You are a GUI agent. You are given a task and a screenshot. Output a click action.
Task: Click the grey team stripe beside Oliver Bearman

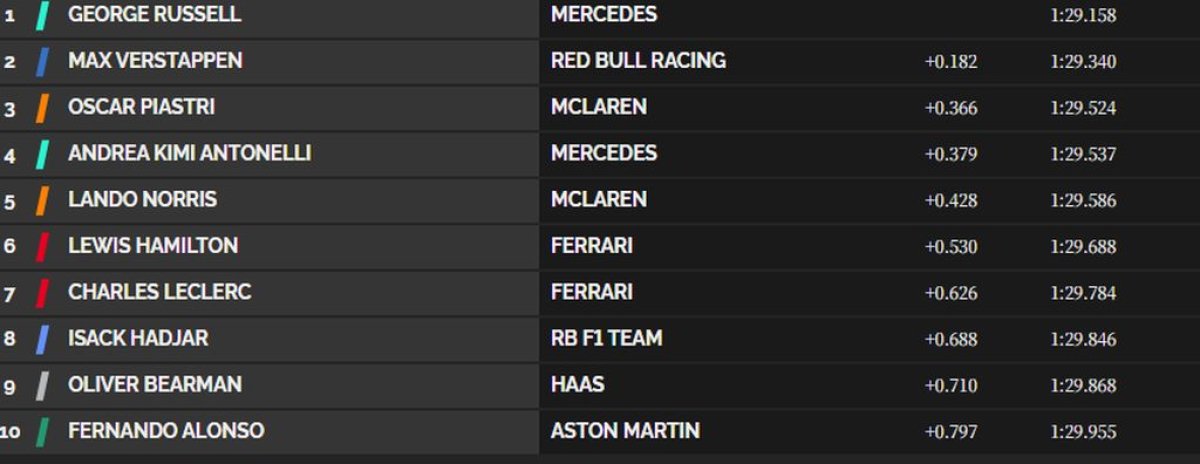(x=42, y=385)
